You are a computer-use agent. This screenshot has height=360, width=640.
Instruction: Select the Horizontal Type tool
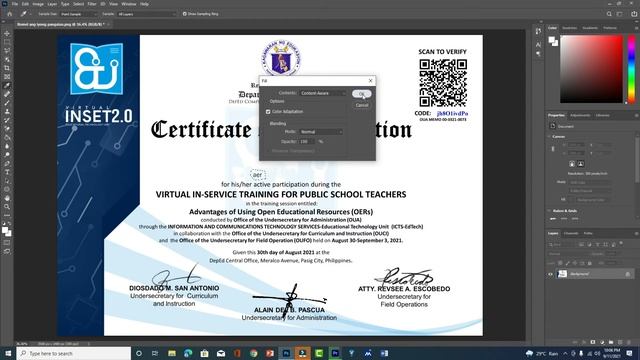(7, 172)
